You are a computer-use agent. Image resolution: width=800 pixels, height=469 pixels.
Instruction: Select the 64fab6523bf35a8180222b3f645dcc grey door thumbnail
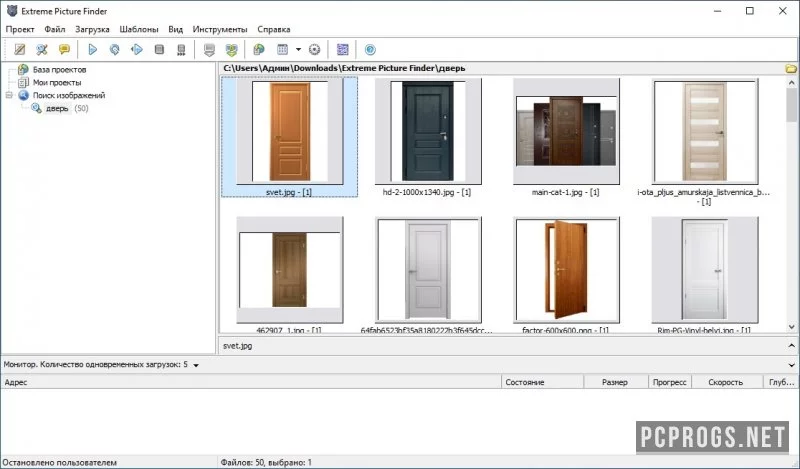coord(428,270)
